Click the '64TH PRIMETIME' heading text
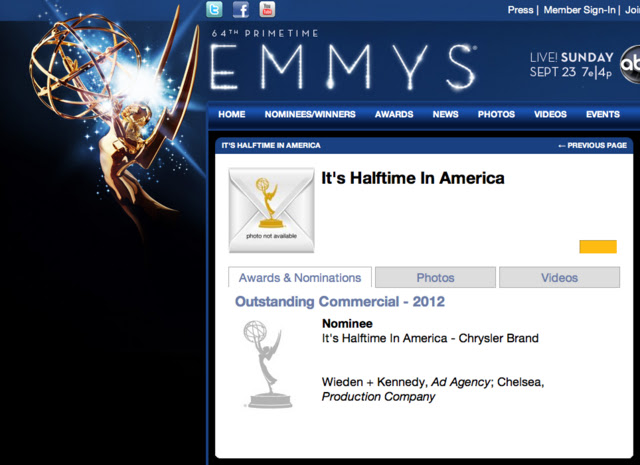 point(264,33)
